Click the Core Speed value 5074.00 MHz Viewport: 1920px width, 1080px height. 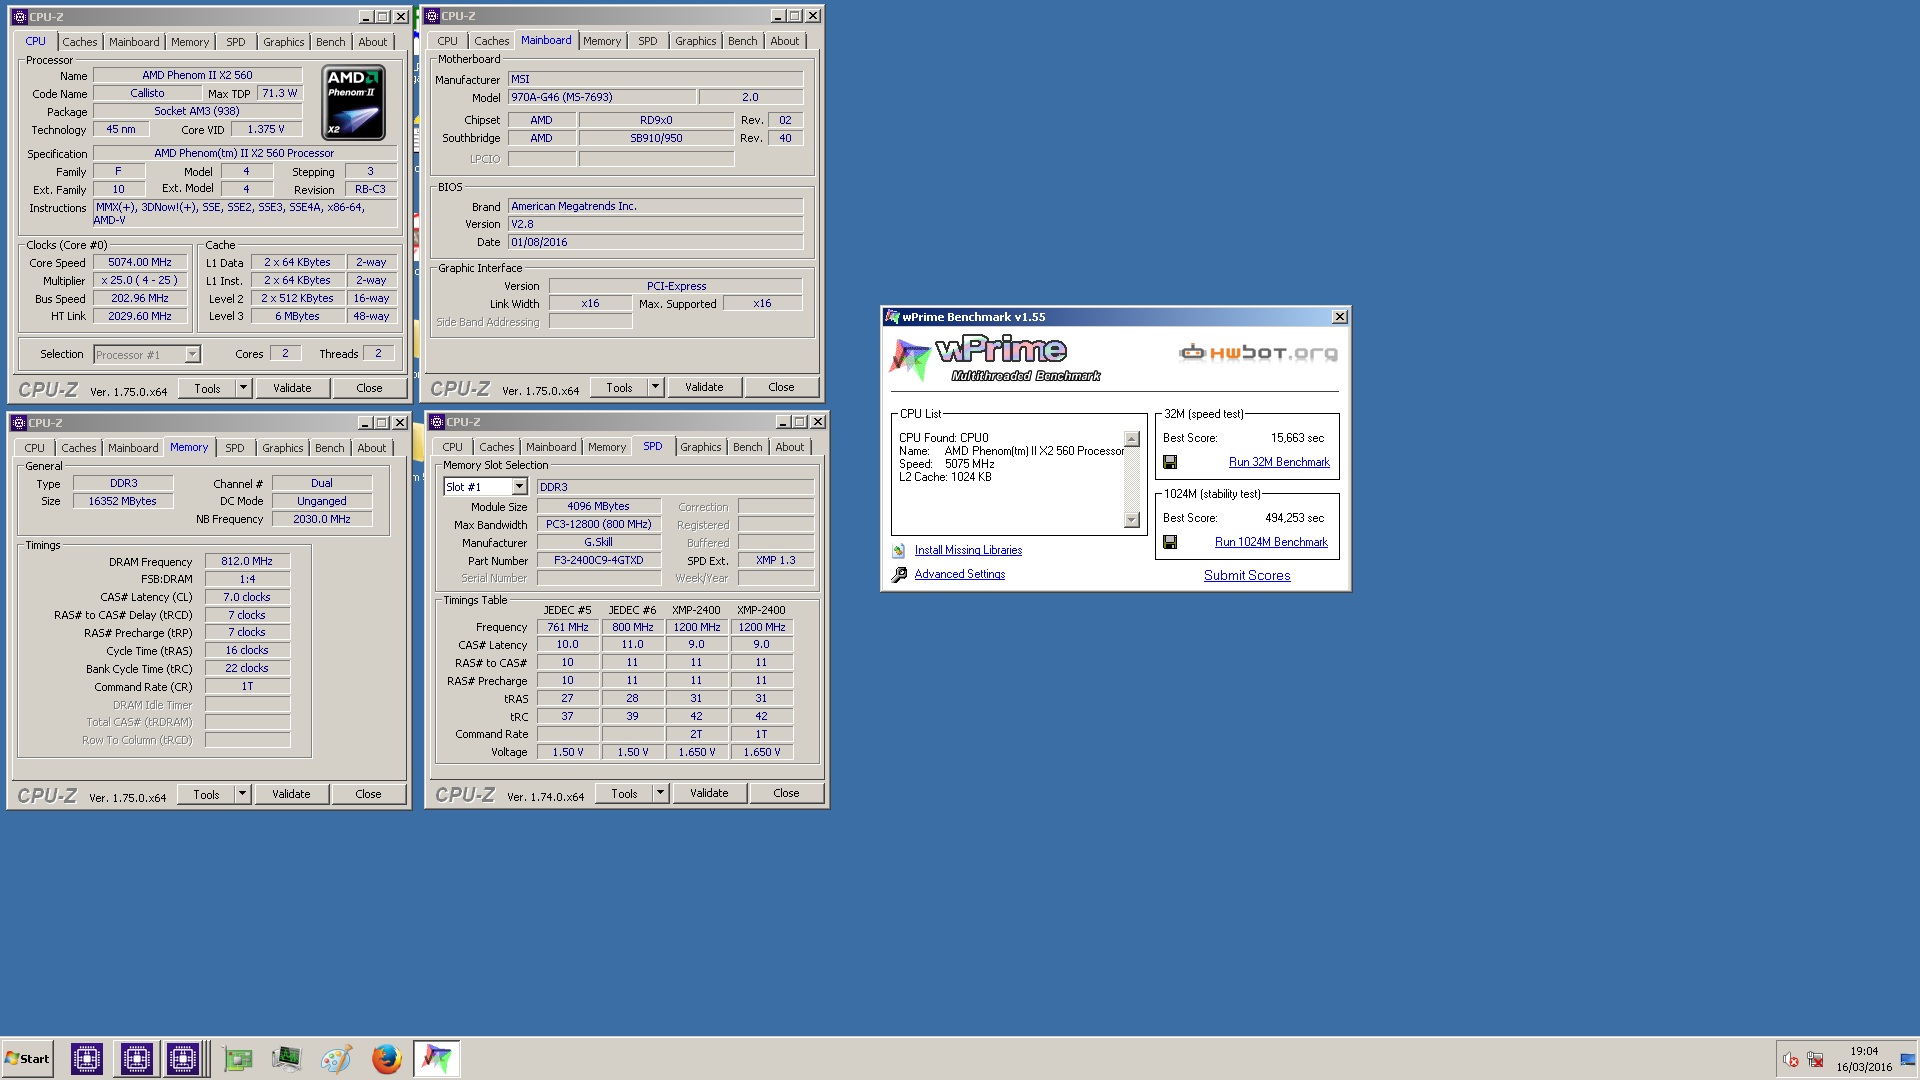click(140, 262)
